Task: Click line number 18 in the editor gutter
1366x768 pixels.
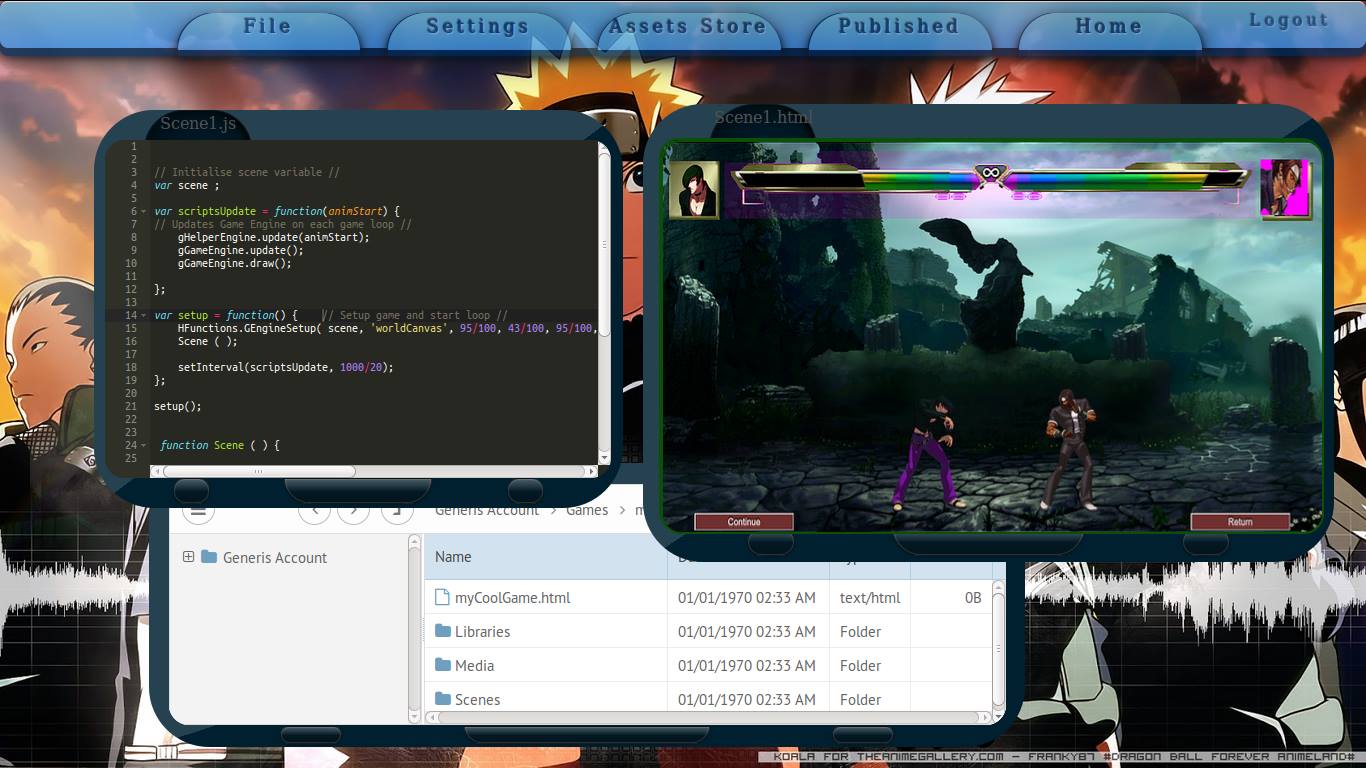Action: (131, 368)
